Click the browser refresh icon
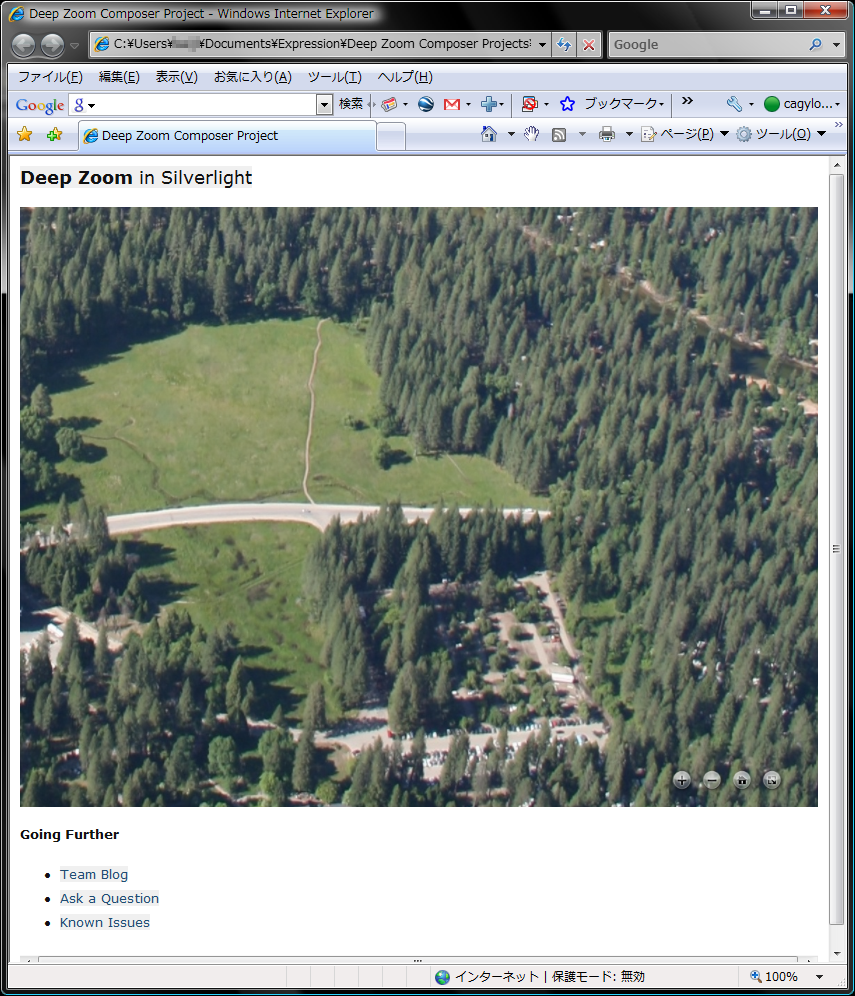Viewport: 855px width, 996px height. pyautogui.click(x=565, y=45)
